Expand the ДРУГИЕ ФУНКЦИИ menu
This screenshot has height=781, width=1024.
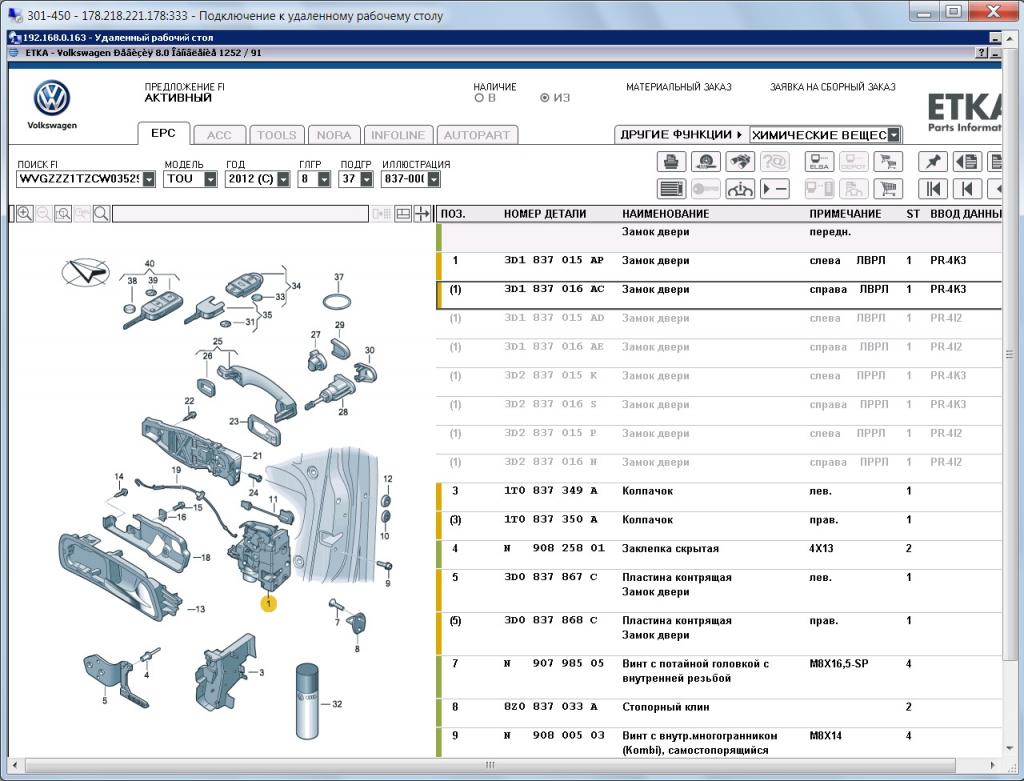click(681, 135)
